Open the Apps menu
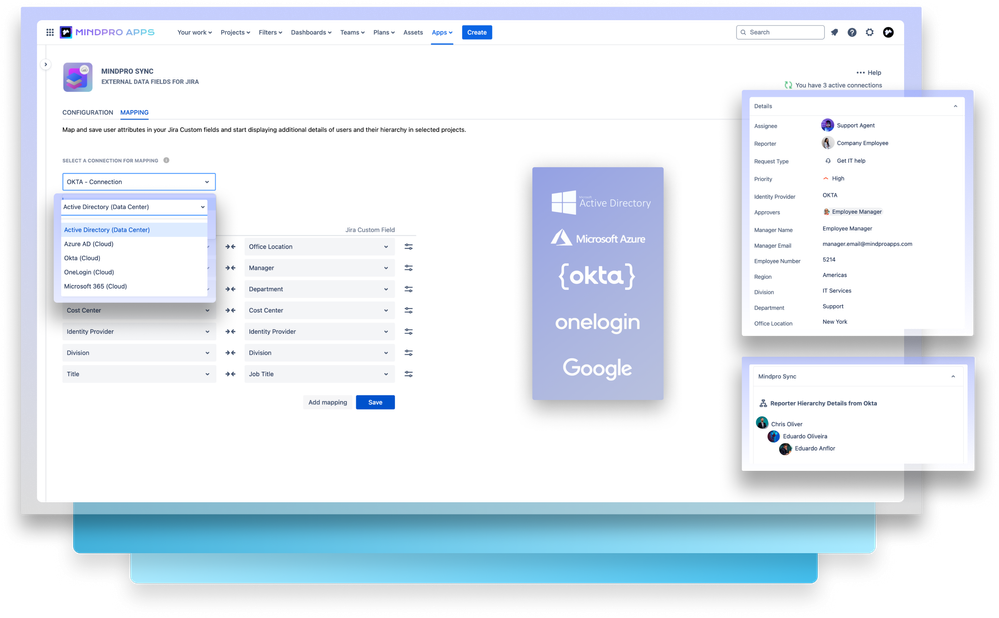 (x=442, y=32)
